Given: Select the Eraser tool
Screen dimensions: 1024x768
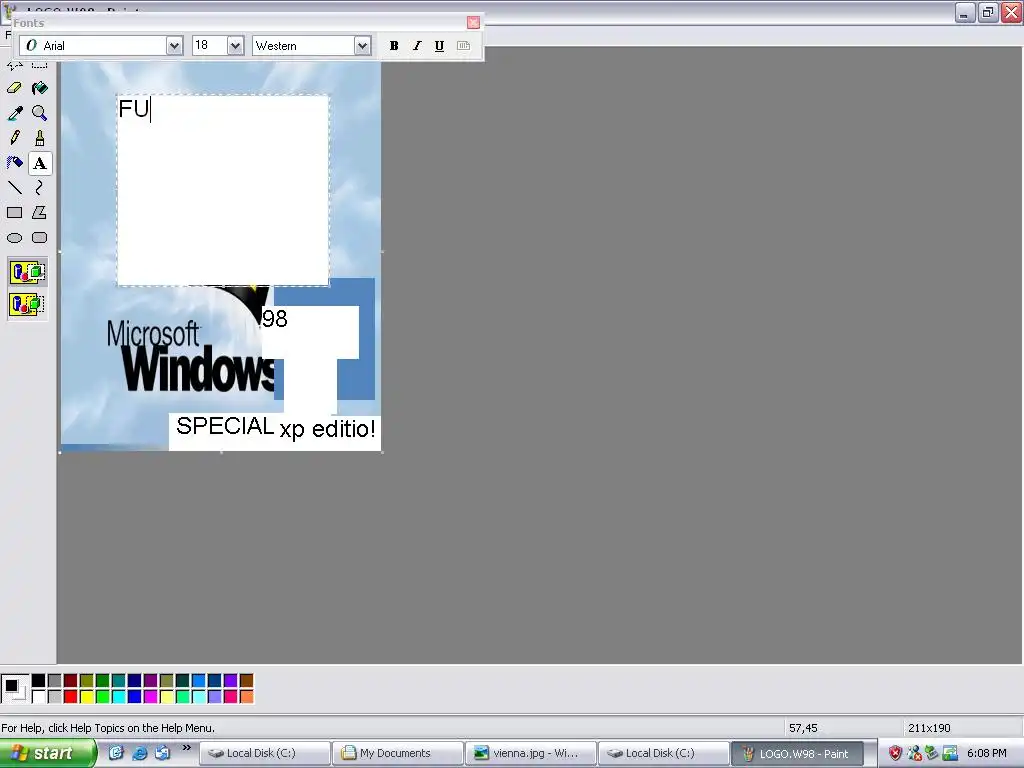Looking at the screenshot, I should point(14,88).
